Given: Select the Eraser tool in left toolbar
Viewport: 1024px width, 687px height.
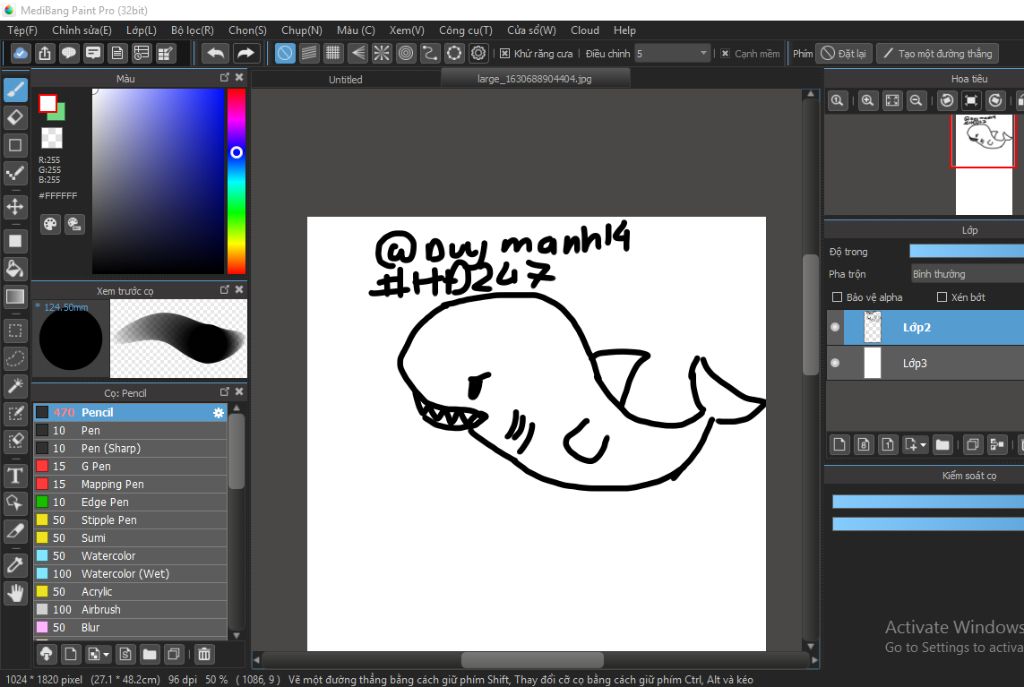Looking at the screenshot, I should [x=15, y=117].
